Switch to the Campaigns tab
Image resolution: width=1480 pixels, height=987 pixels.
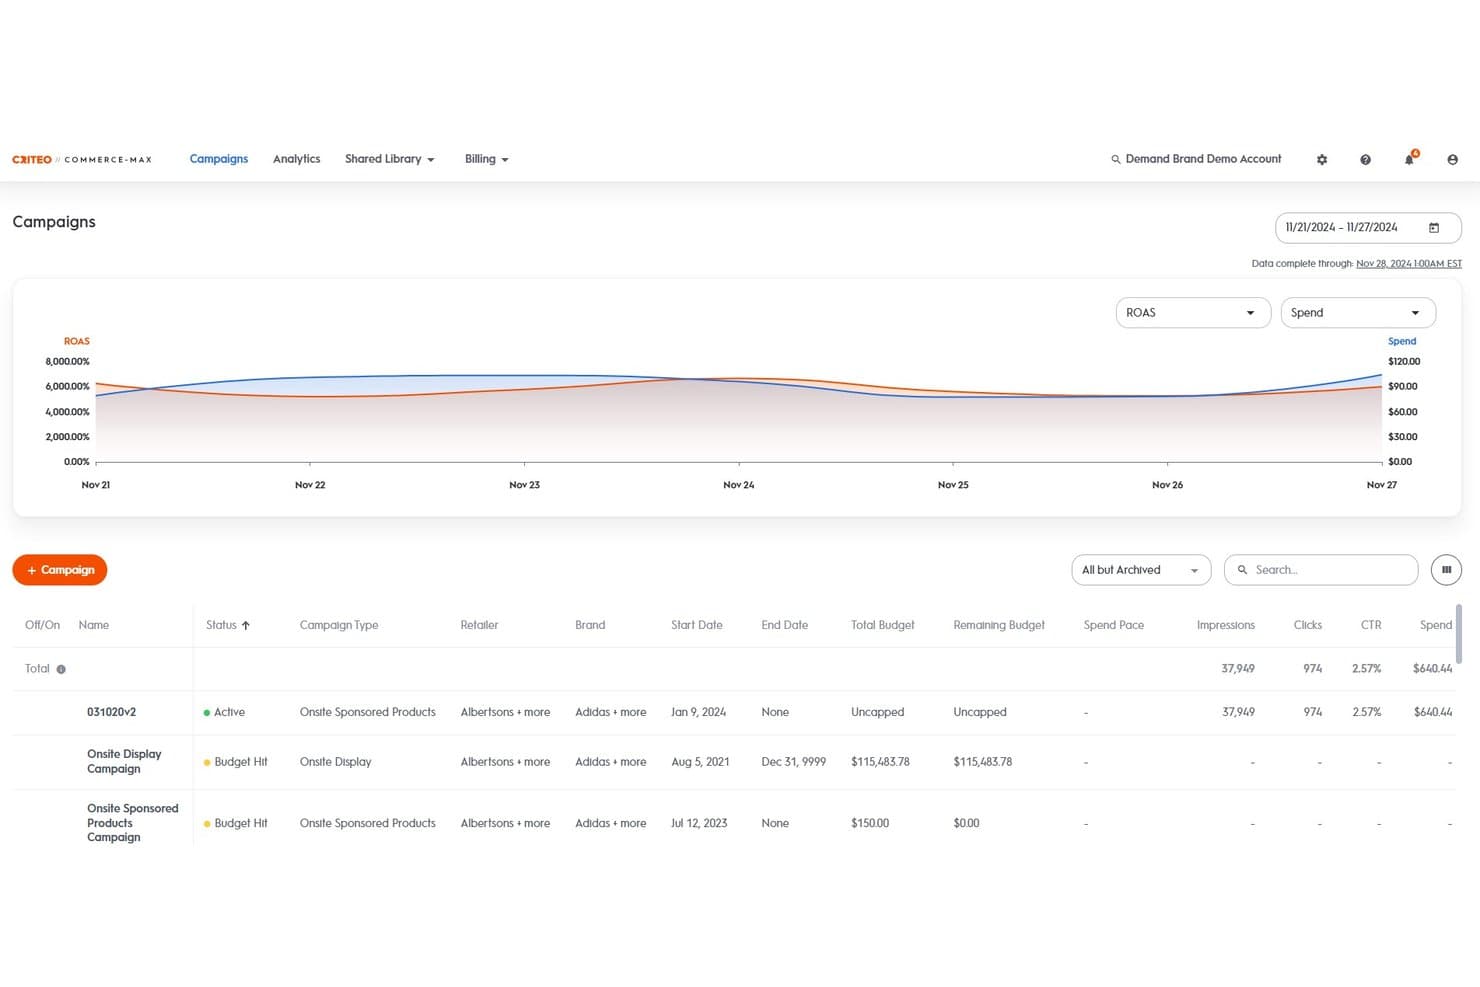click(x=219, y=159)
